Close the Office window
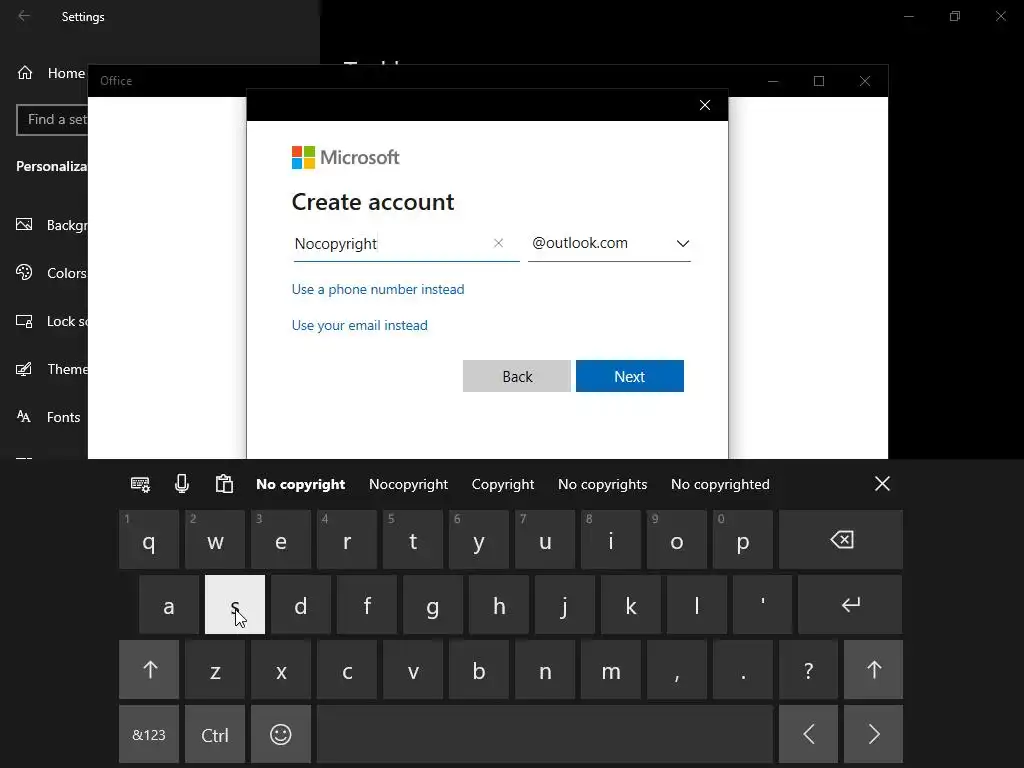This screenshot has width=1024, height=768. [865, 81]
